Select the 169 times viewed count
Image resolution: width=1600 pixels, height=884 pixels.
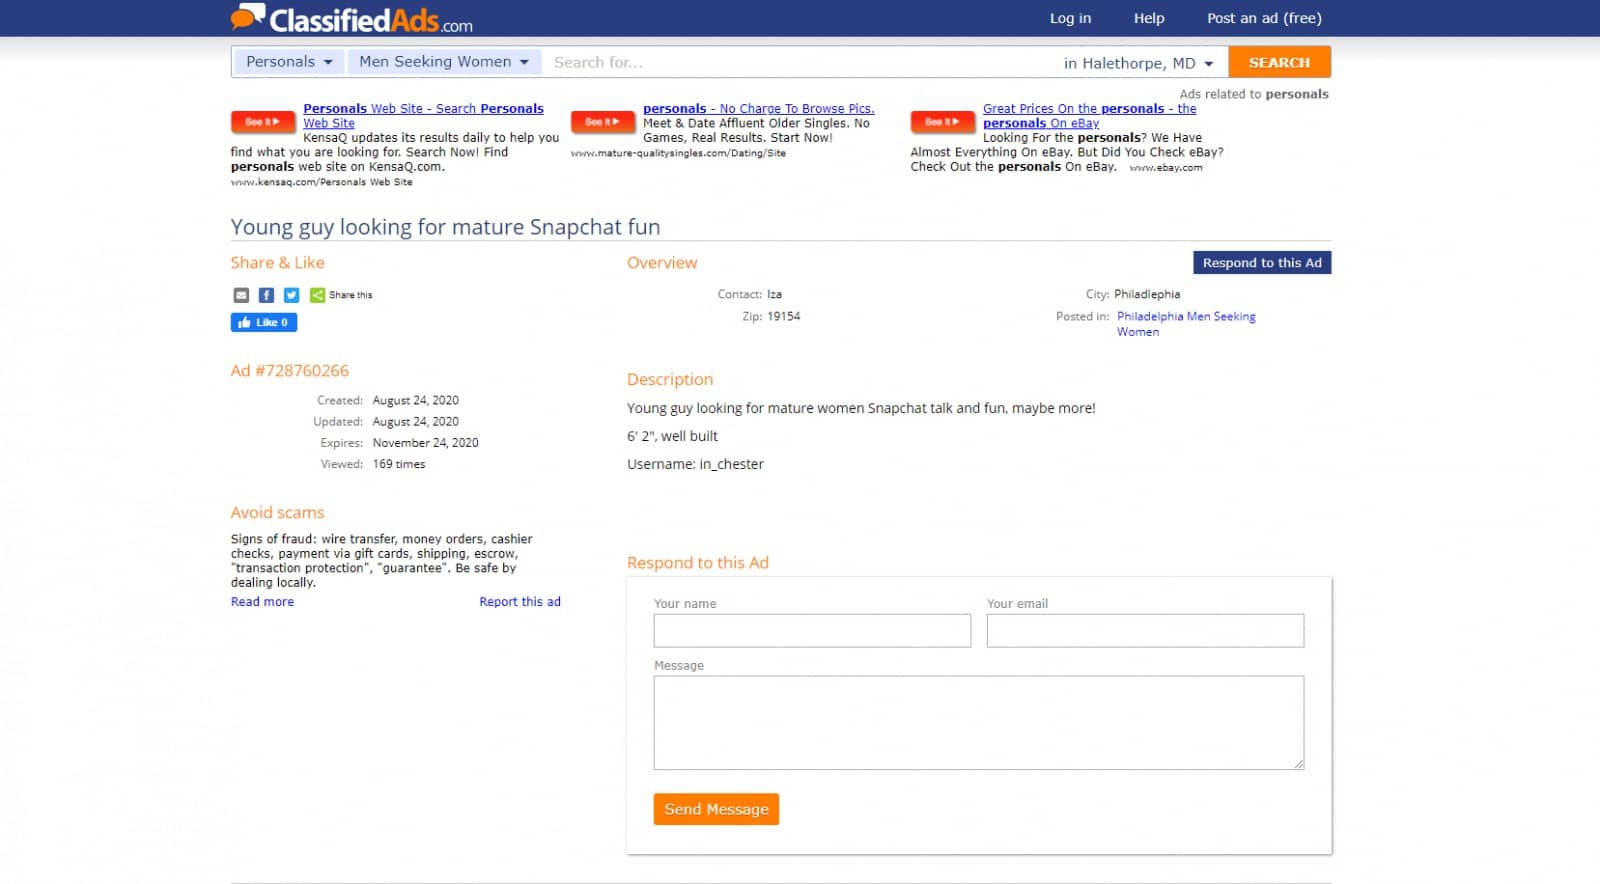(x=399, y=464)
